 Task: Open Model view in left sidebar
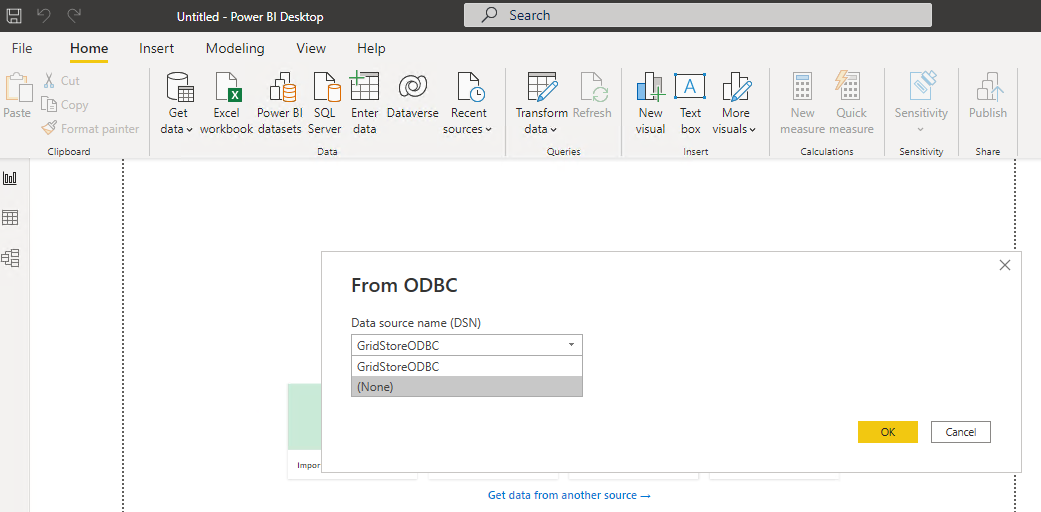pos(11,258)
